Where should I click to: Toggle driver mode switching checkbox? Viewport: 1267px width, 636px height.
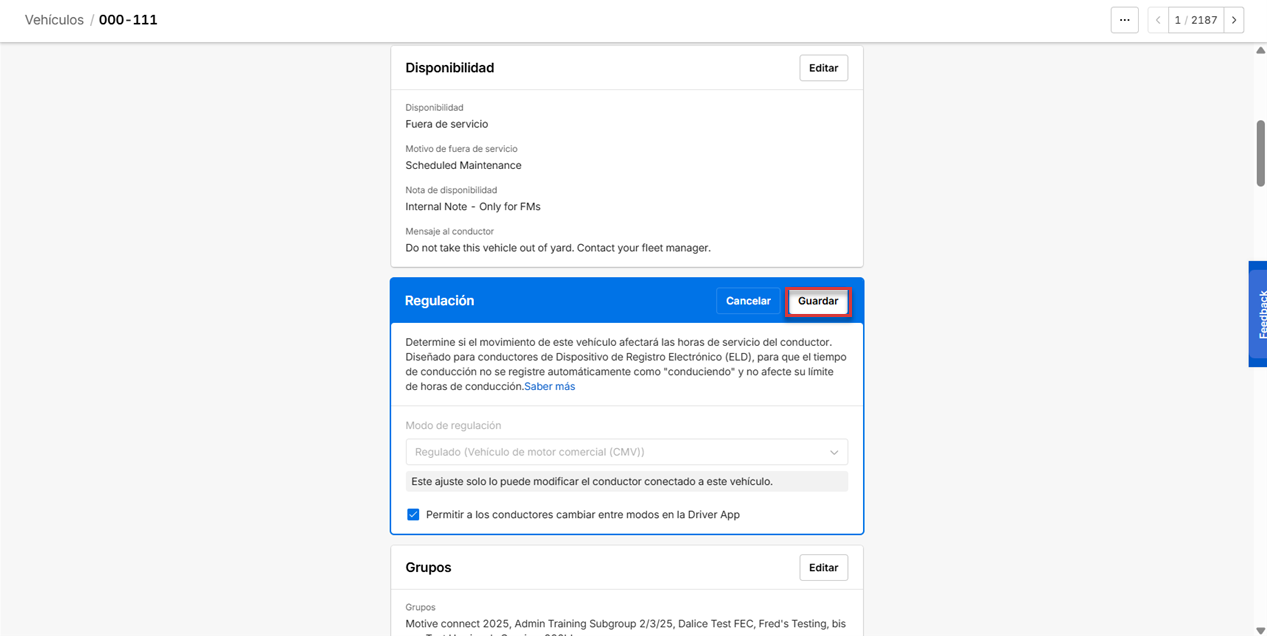413,515
